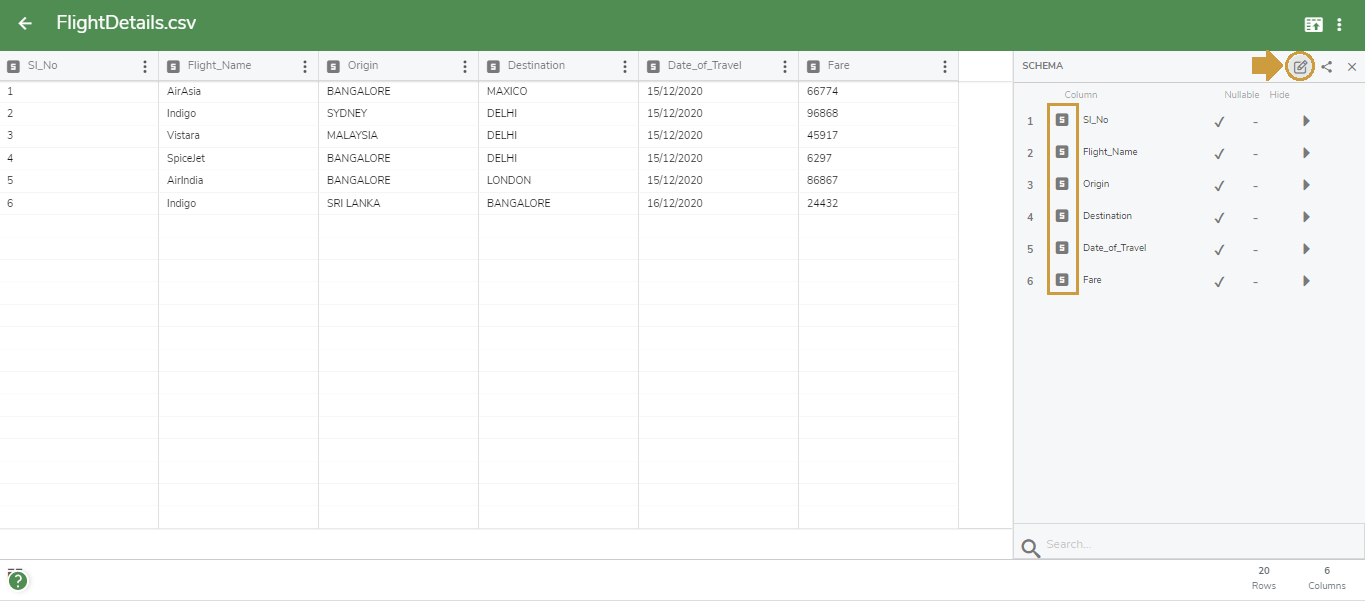The height and width of the screenshot is (603, 1365).
Task: Select the string type icon beside SI_No
Action: tap(1062, 119)
